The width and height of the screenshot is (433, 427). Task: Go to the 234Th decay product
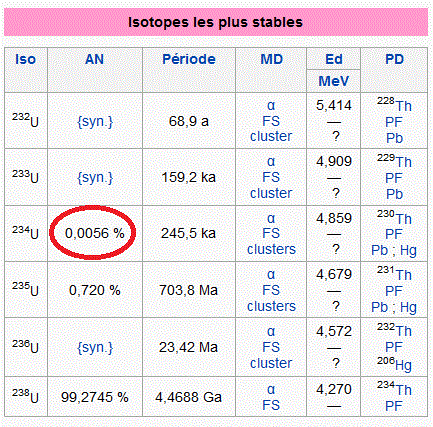pos(394,388)
